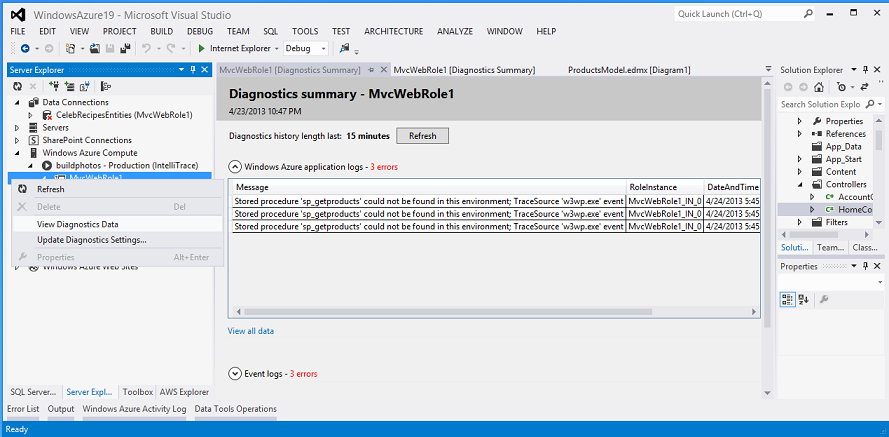The image size is (889, 437).
Task: Switch to Team Explorer tab
Action: pyautogui.click(x=829, y=248)
